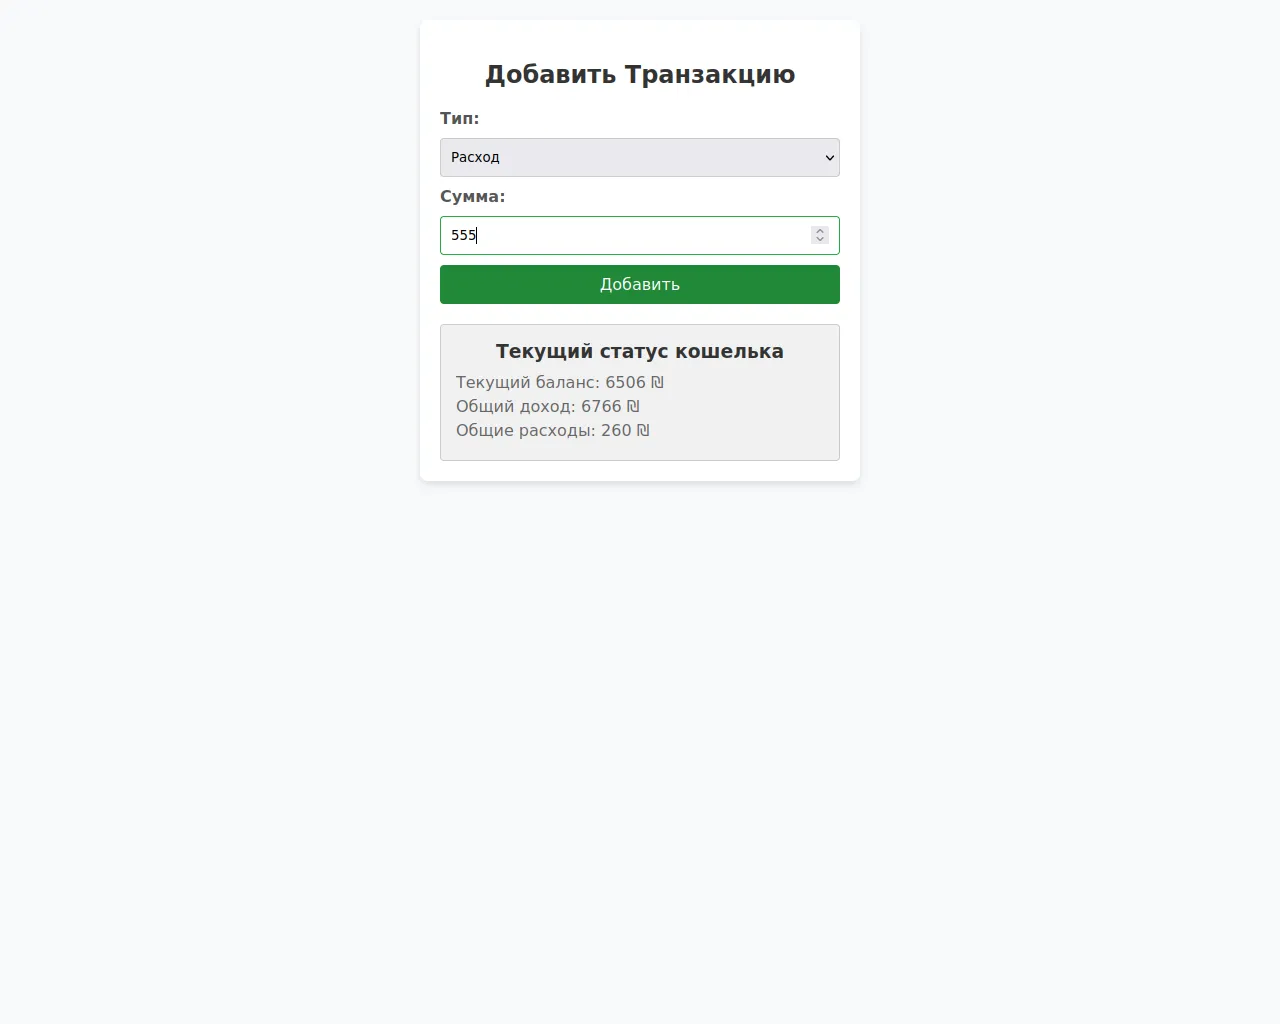
Task: Click the Добавить Транзакцию heading
Action: pos(640,75)
